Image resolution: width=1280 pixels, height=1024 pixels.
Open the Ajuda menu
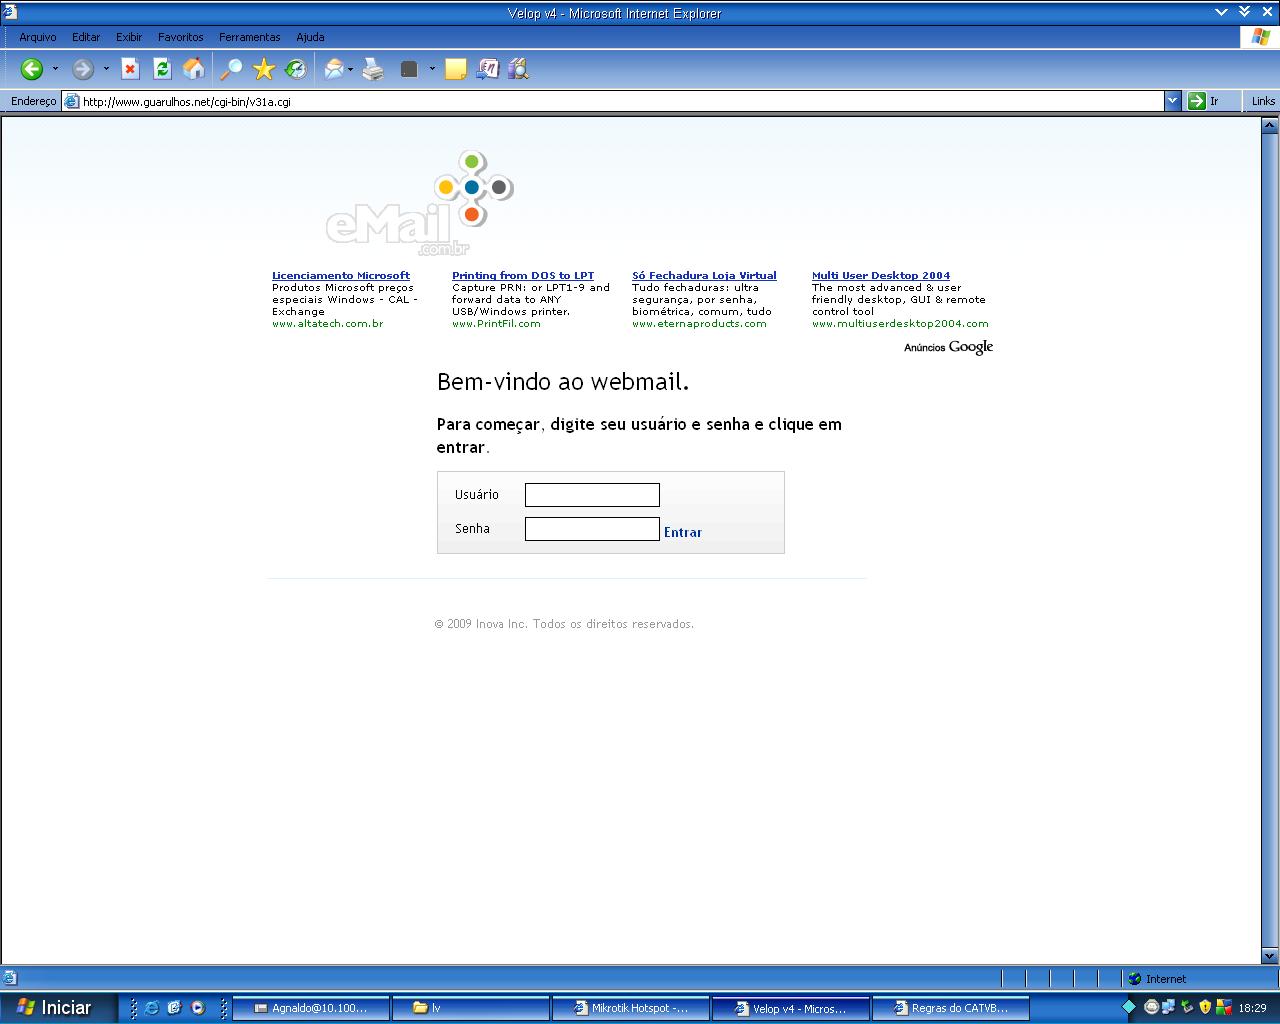(x=310, y=37)
